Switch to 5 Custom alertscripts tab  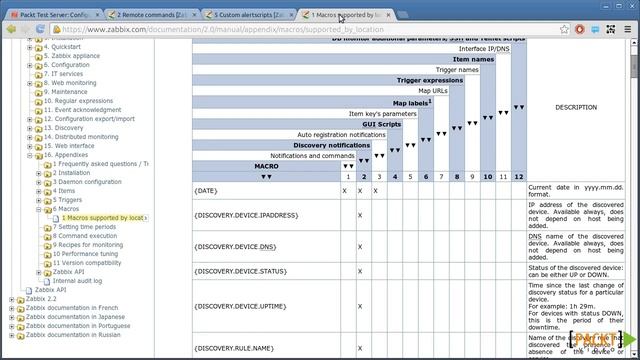[248, 15]
